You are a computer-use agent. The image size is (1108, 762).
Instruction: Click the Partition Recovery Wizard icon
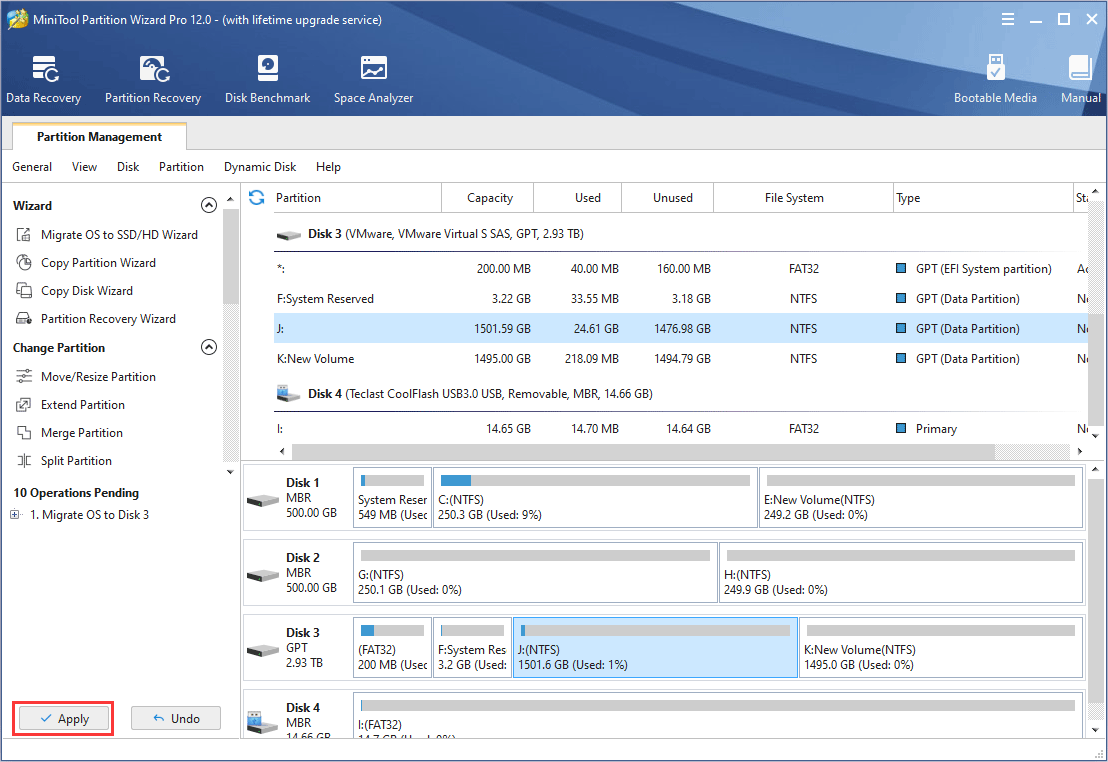coord(24,319)
